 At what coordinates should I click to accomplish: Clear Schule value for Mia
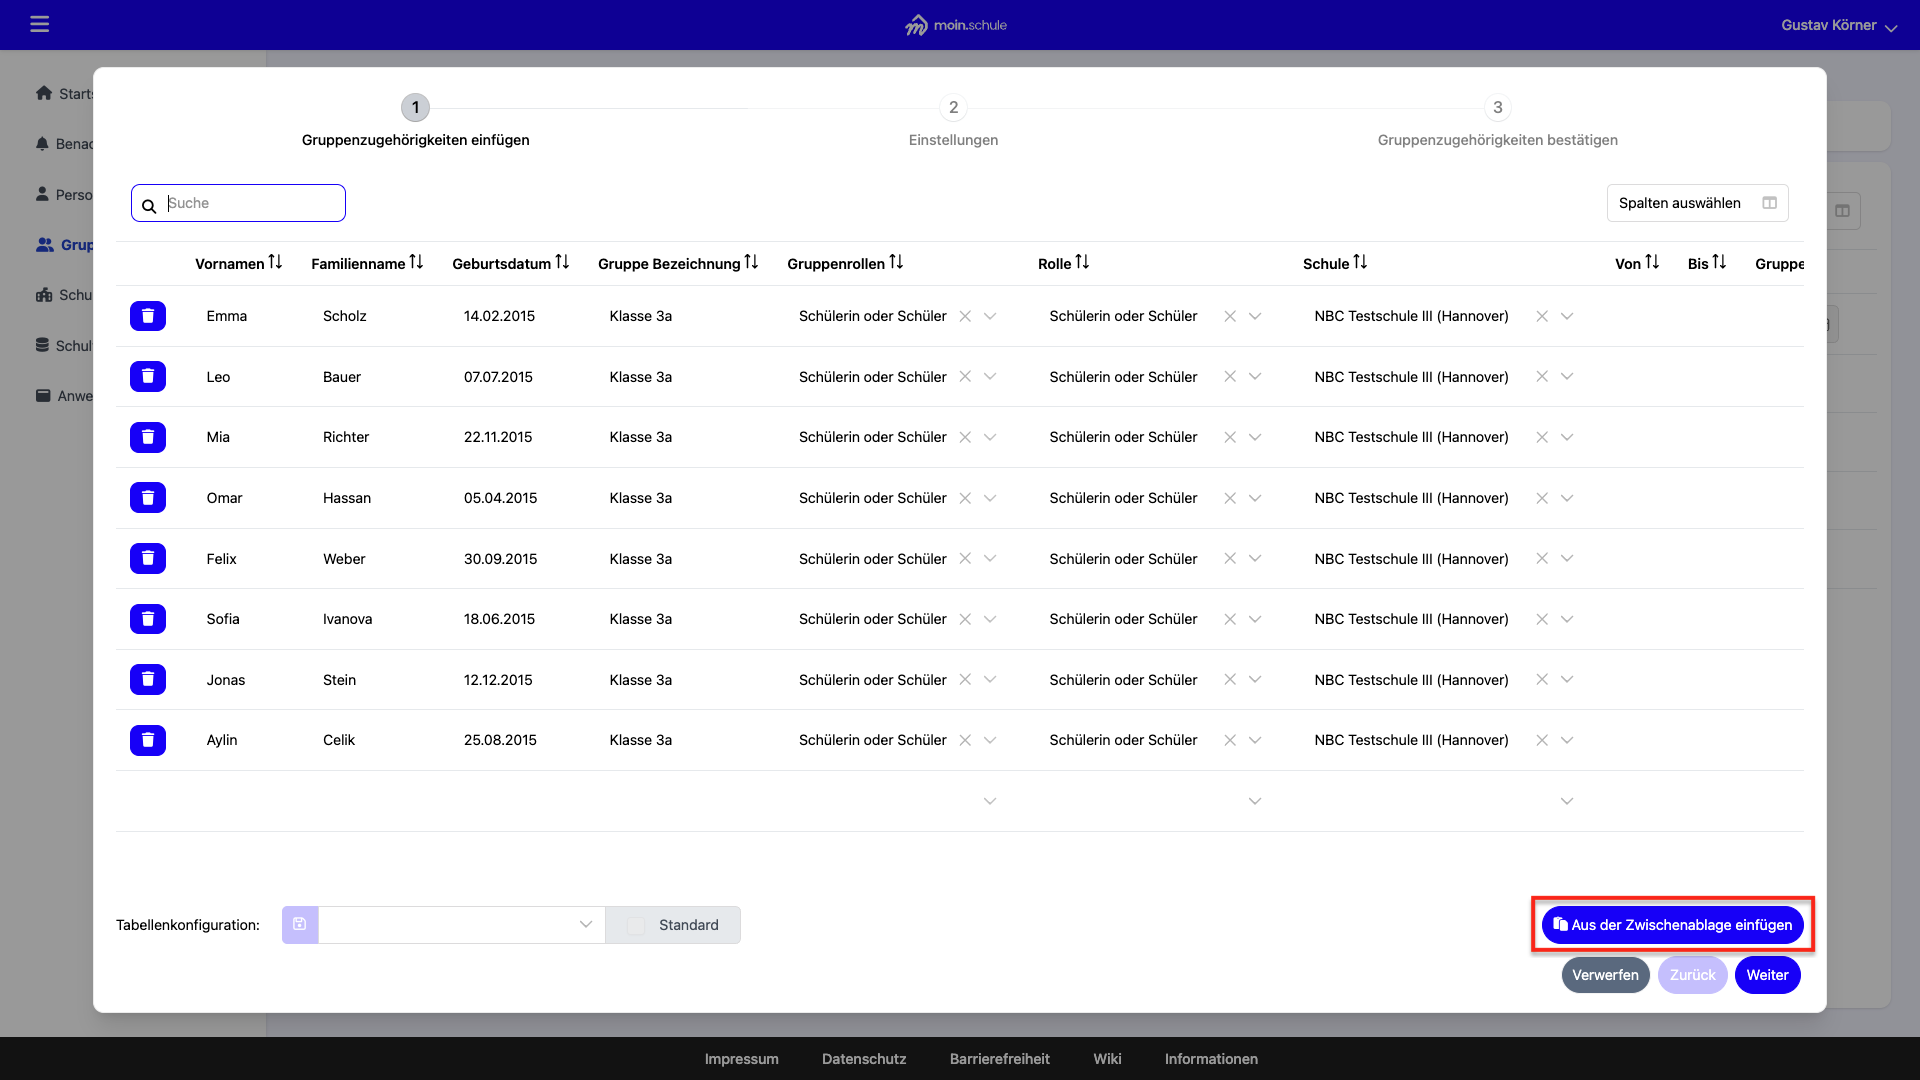tap(1542, 437)
